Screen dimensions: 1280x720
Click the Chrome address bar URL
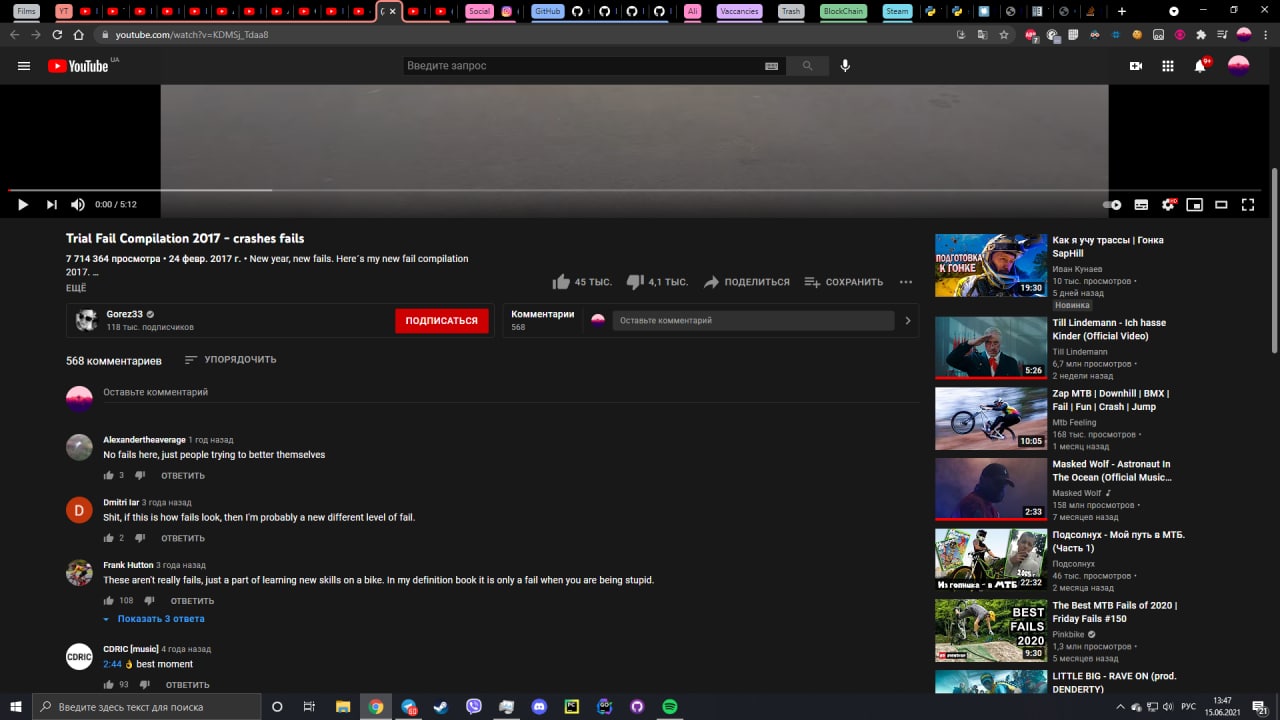point(192,34)
